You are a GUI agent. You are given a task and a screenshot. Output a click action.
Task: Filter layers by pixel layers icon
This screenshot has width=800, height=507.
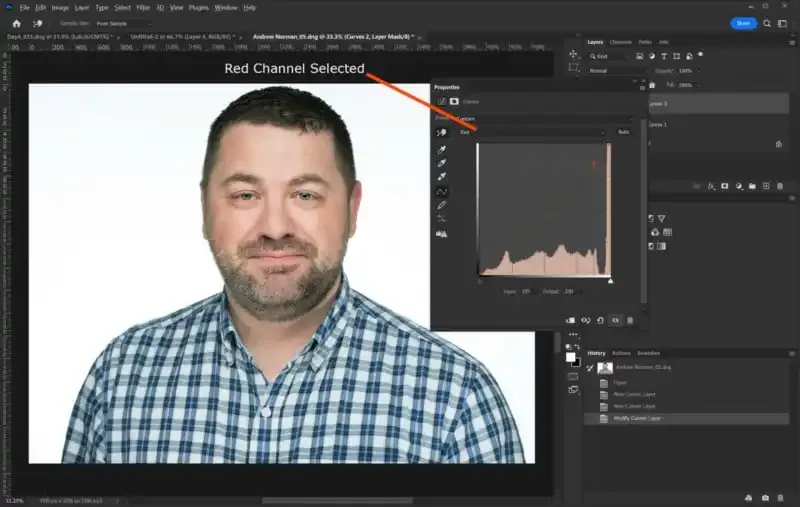[x=639, y=56]
